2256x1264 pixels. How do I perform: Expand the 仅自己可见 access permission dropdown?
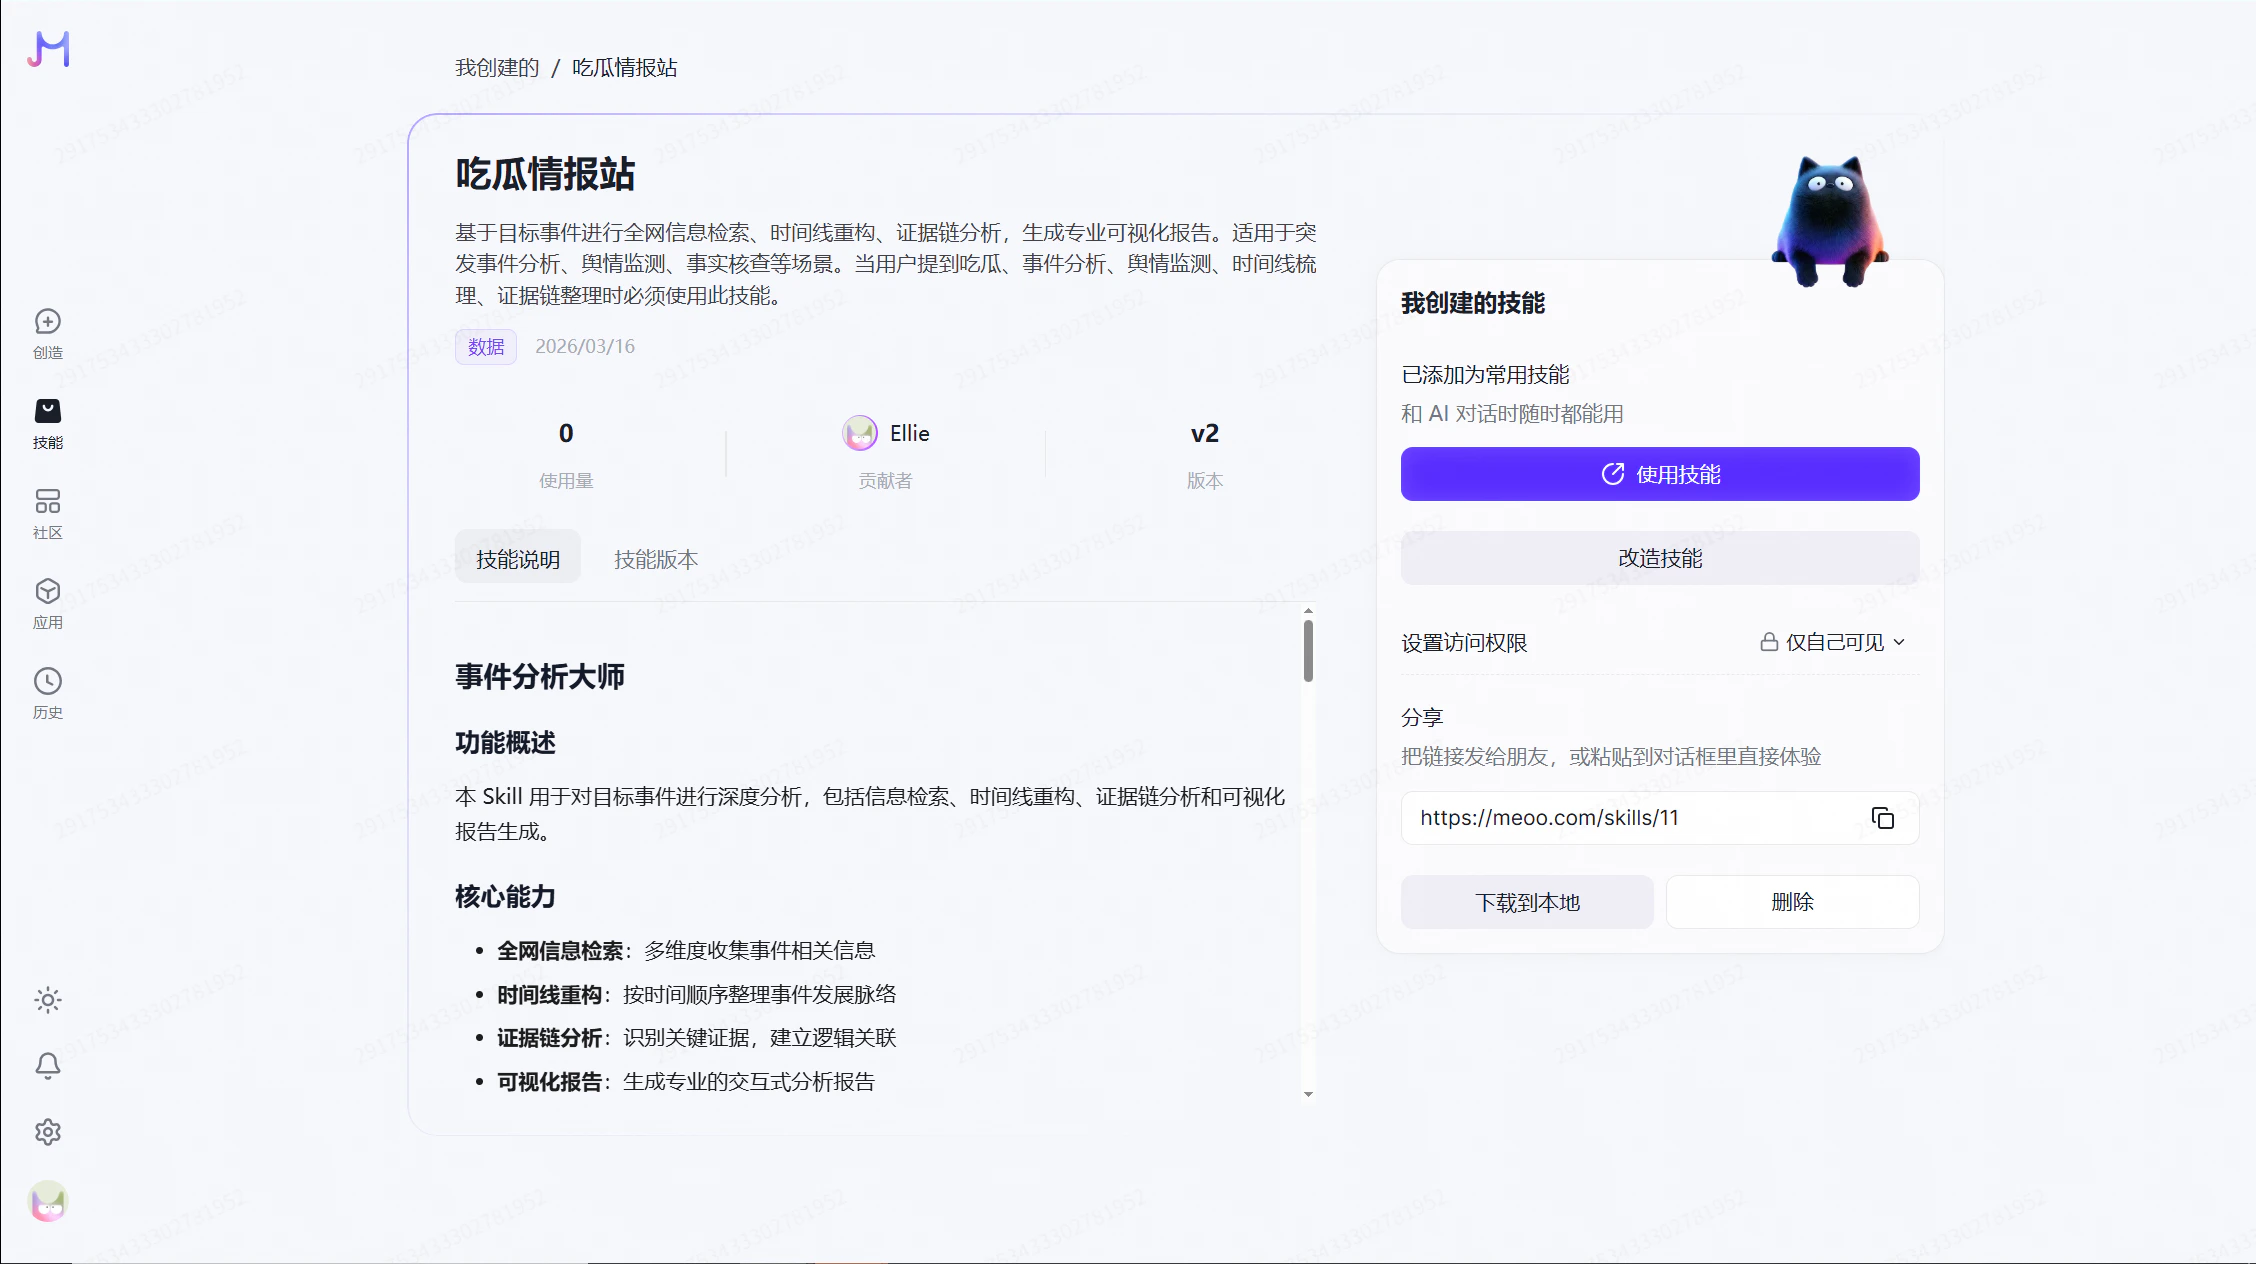coord(1833,642)
